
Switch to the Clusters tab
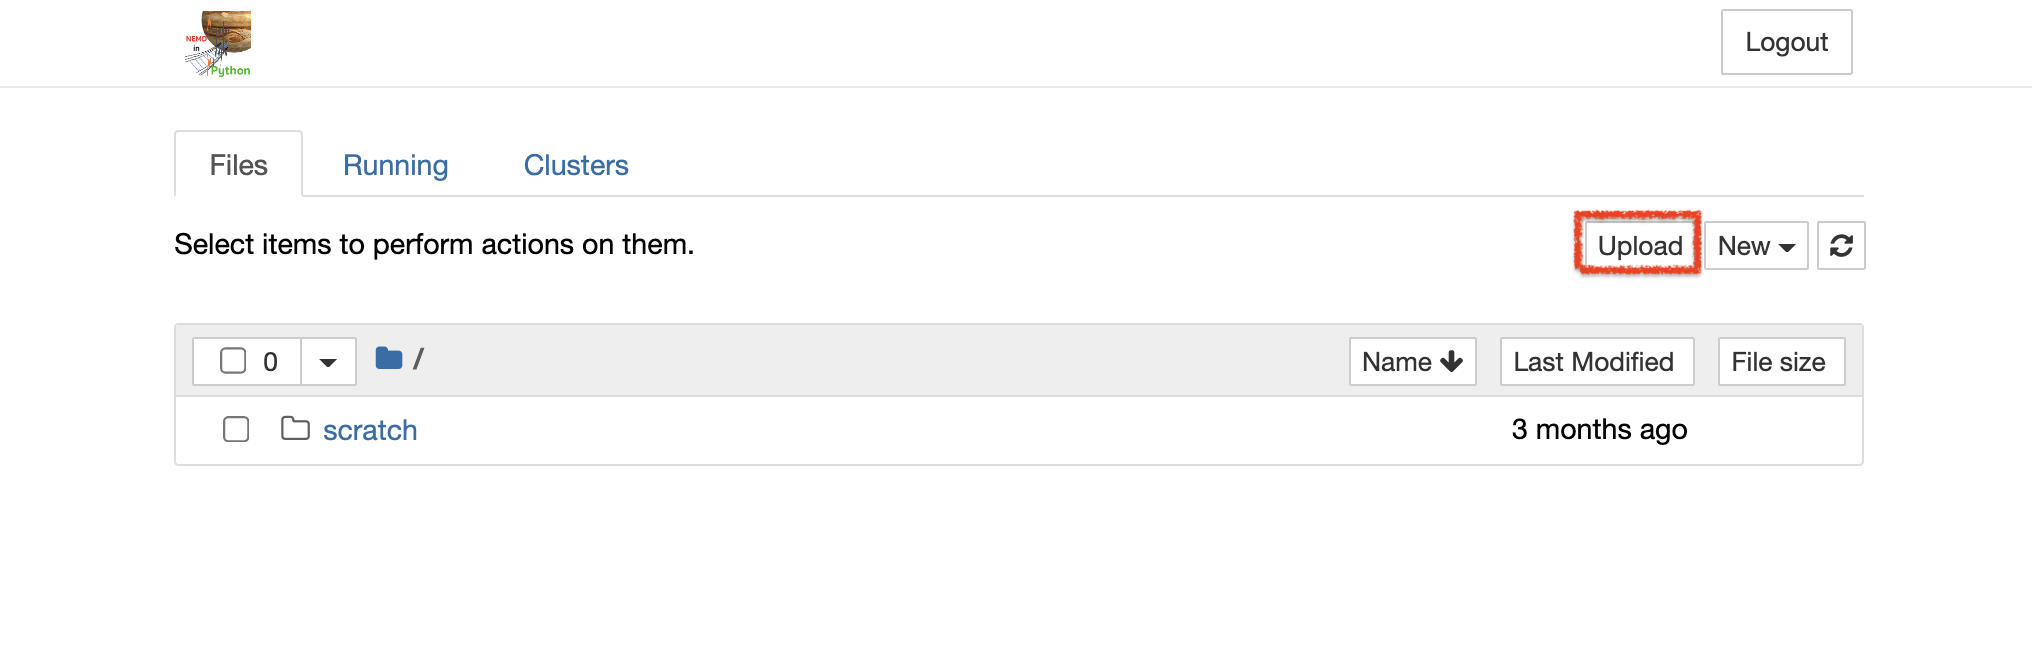576,165
